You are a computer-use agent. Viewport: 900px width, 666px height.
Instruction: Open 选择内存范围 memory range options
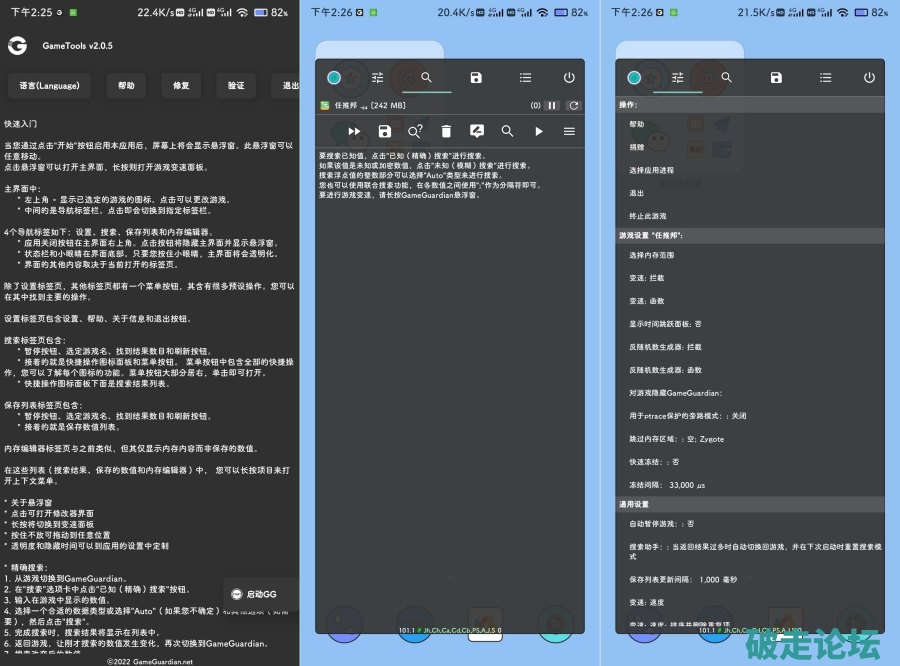click(658, 255)
